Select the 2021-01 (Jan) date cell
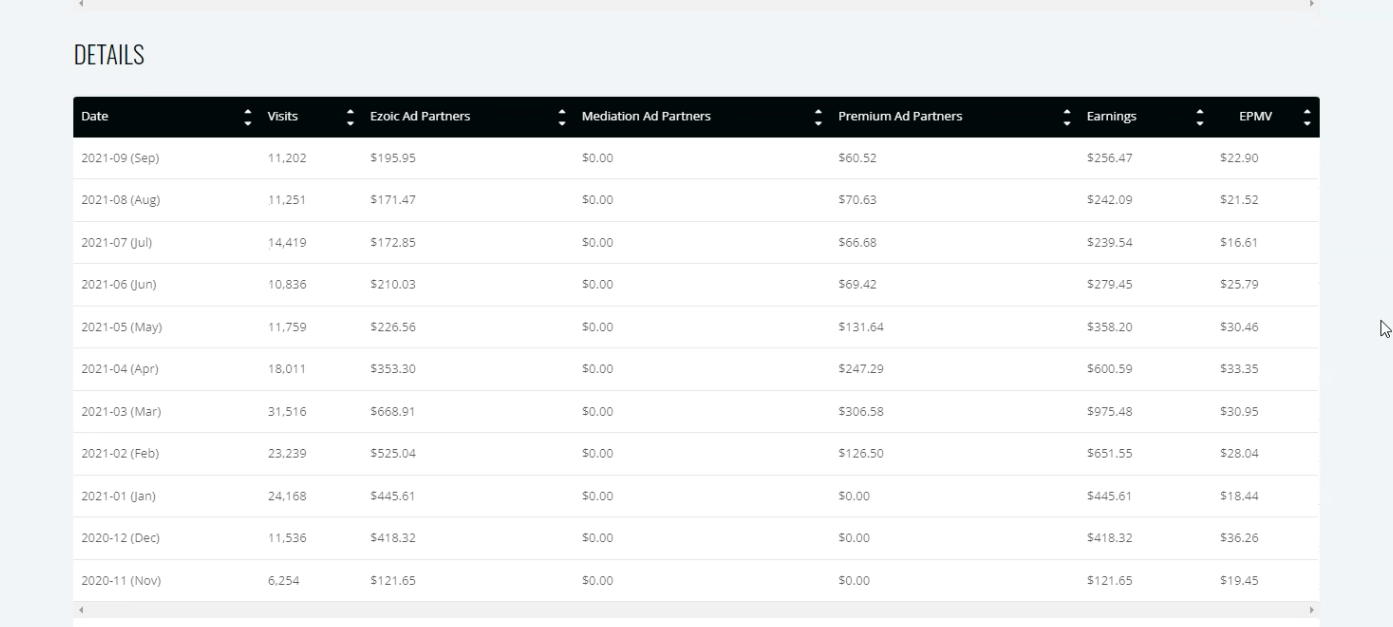 tap(118, 496)
